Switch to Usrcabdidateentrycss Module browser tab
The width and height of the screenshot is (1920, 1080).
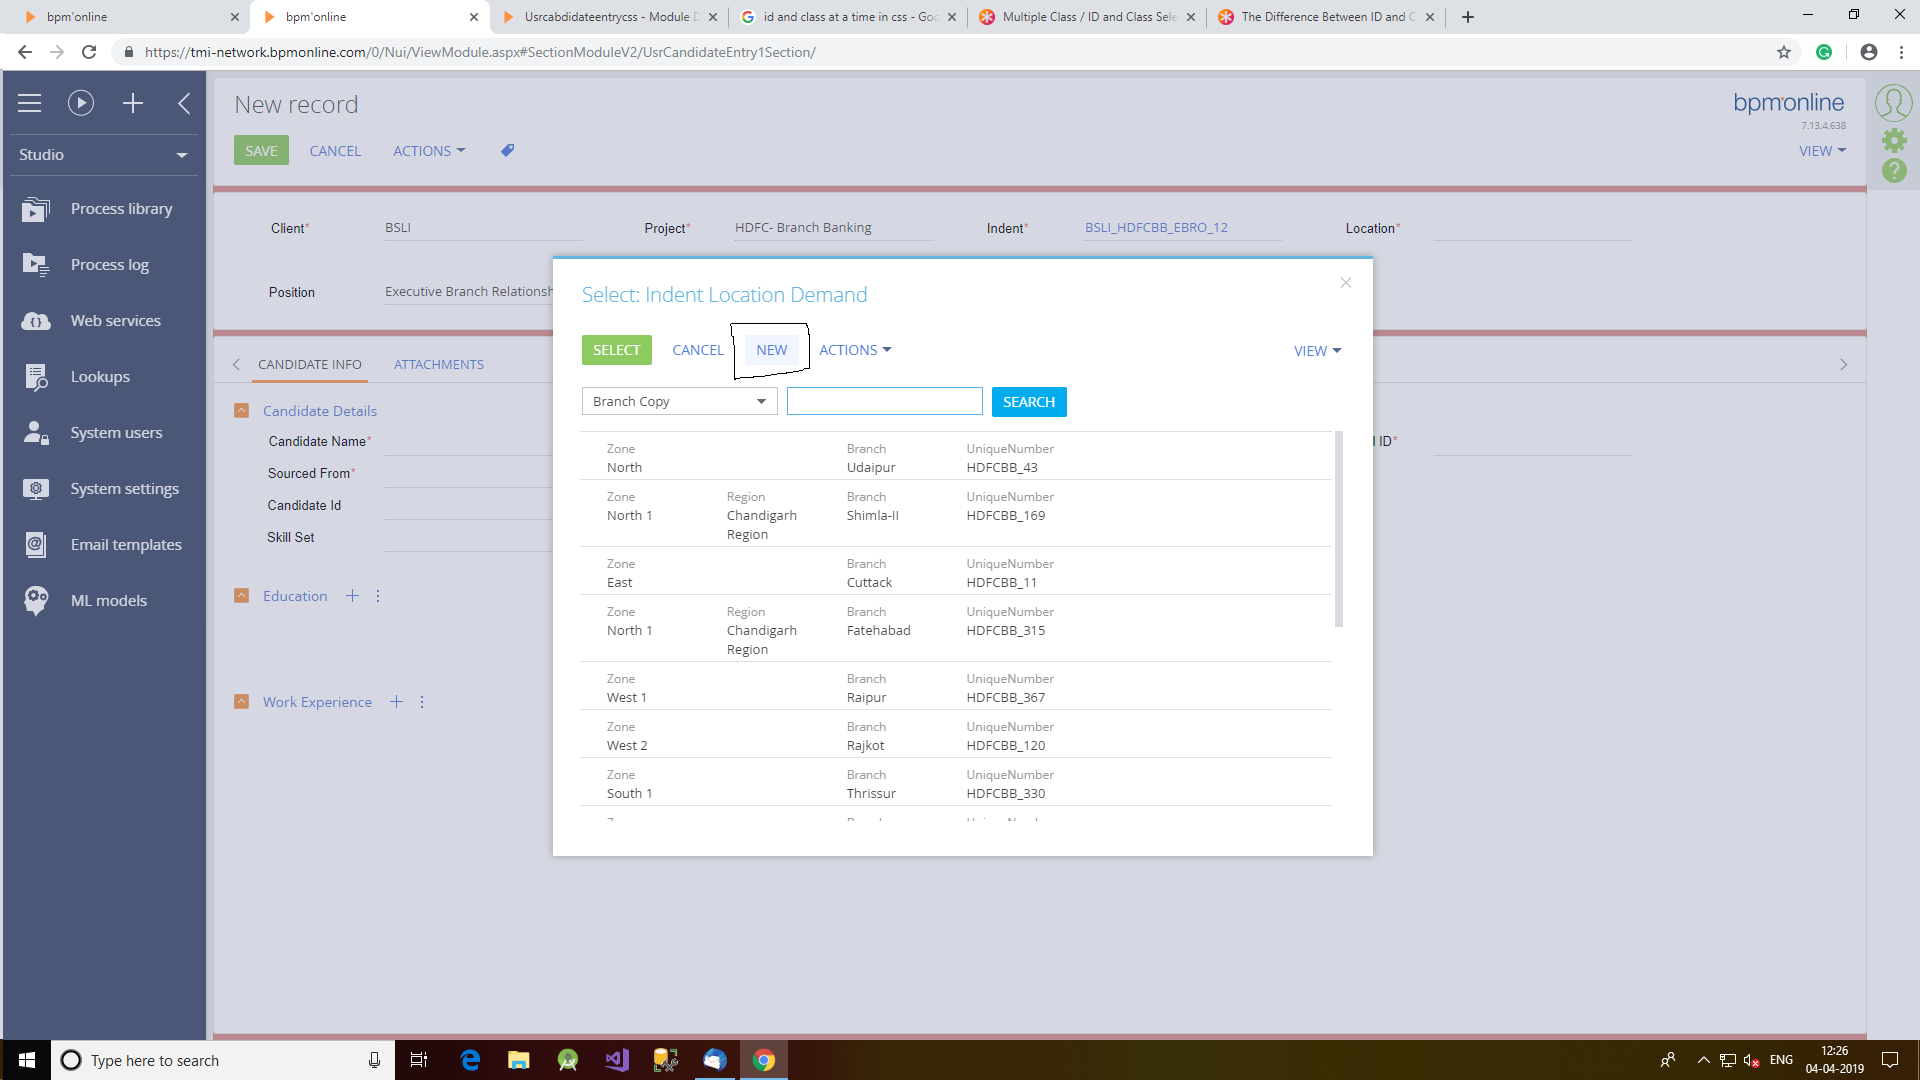609,17
